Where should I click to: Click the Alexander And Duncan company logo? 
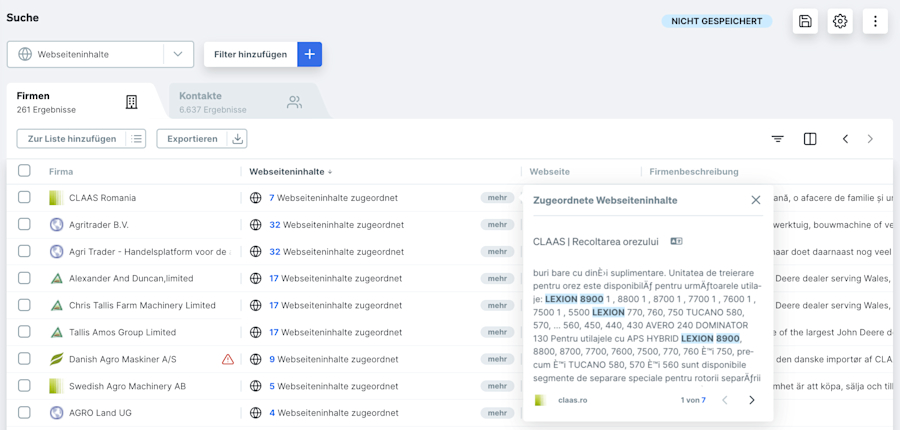pos(56,278)
